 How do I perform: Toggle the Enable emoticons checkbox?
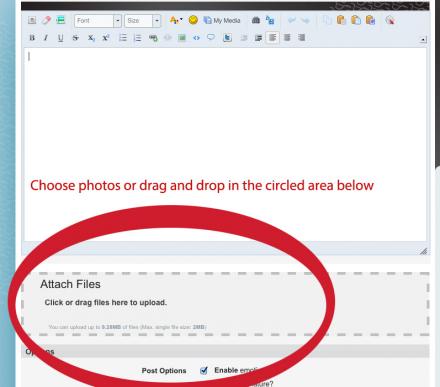point(204,370)
